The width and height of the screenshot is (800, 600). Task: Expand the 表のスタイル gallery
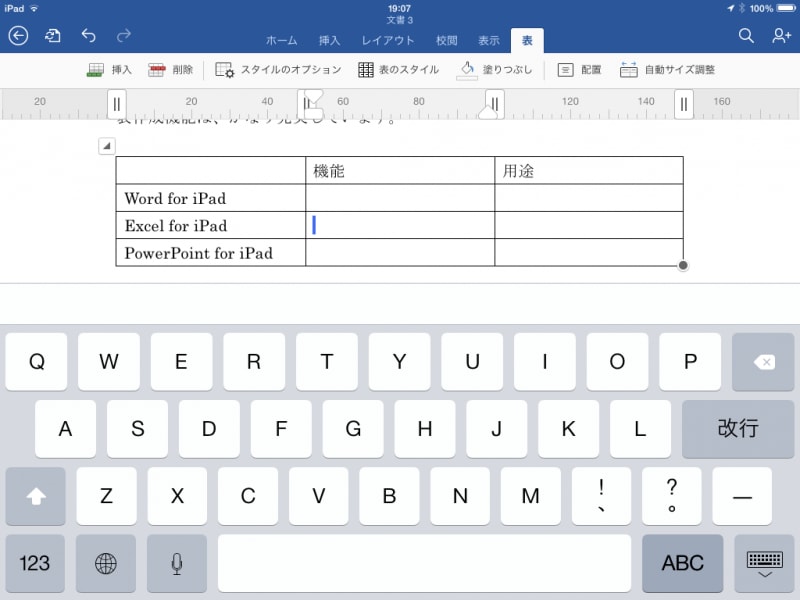(x=398, y=70)
